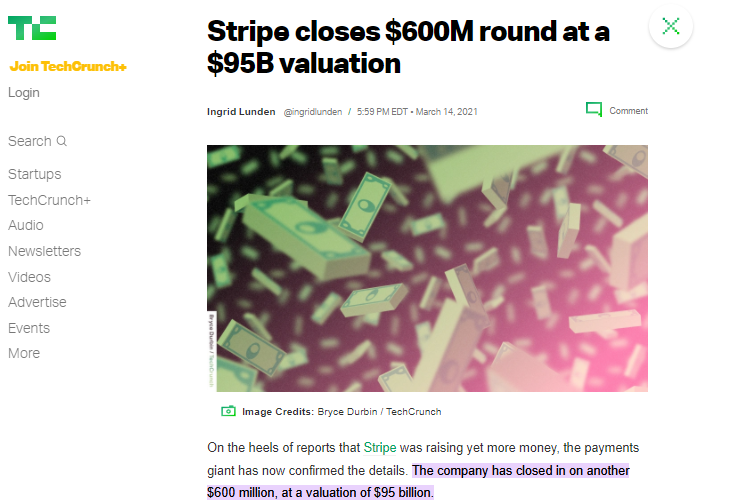Go to the Audio section
Screen dimensions: 743x504
tap(26, 225)
